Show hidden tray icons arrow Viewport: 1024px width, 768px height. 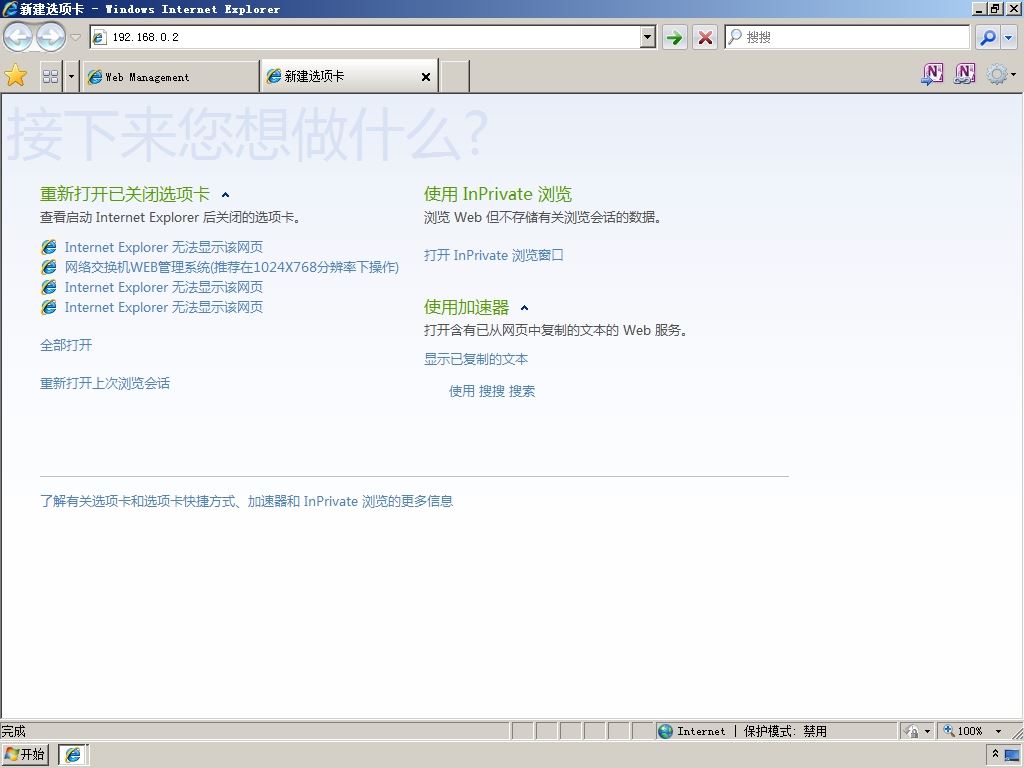point(995,754)
